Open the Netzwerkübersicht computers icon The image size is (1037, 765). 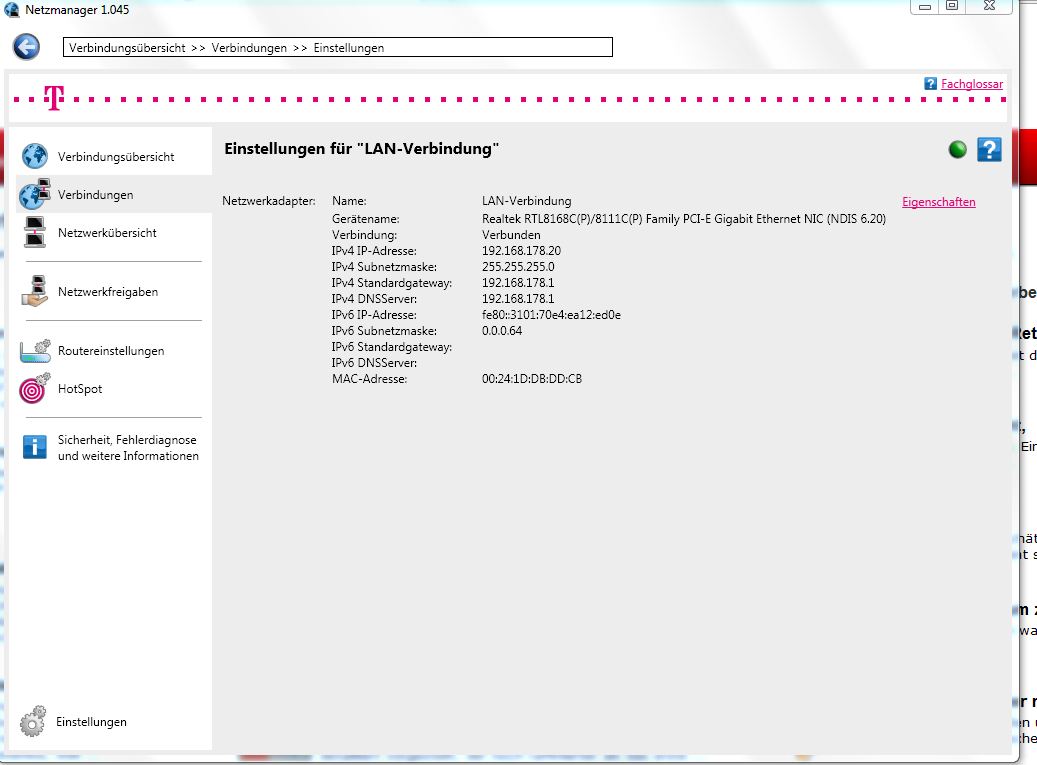[x=34, y=232]
